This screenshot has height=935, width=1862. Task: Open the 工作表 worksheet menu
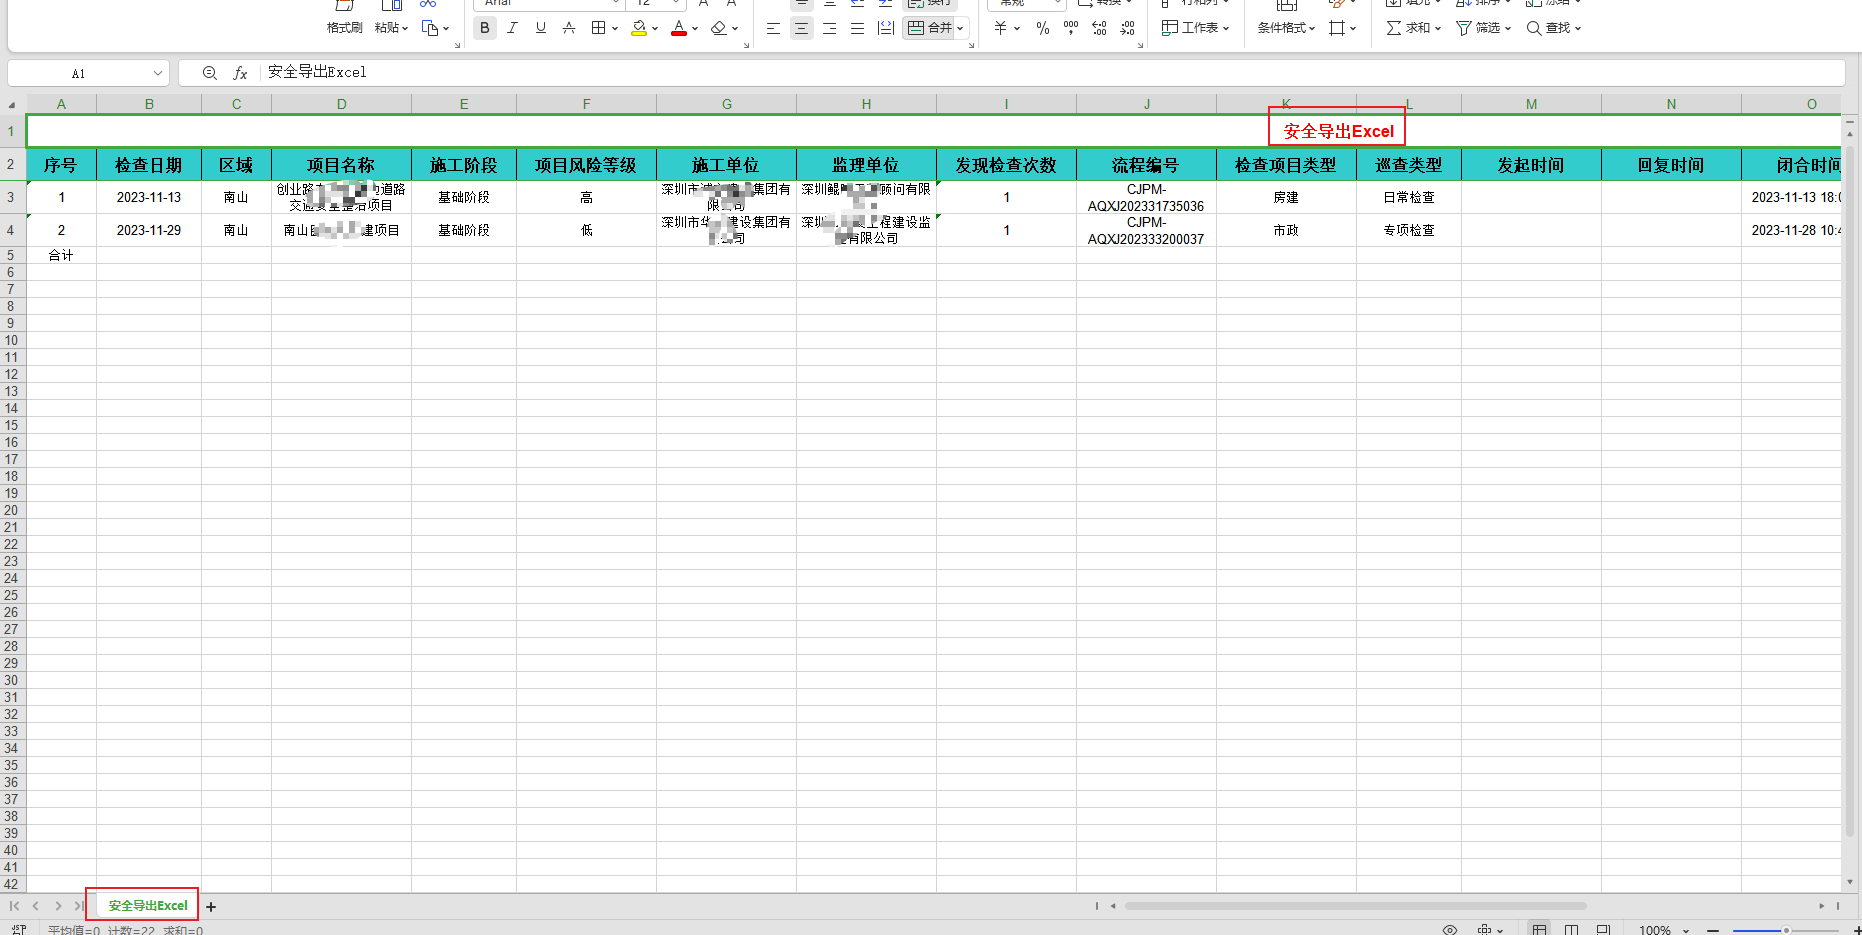pyautogui.click(x=1195, y=28)
